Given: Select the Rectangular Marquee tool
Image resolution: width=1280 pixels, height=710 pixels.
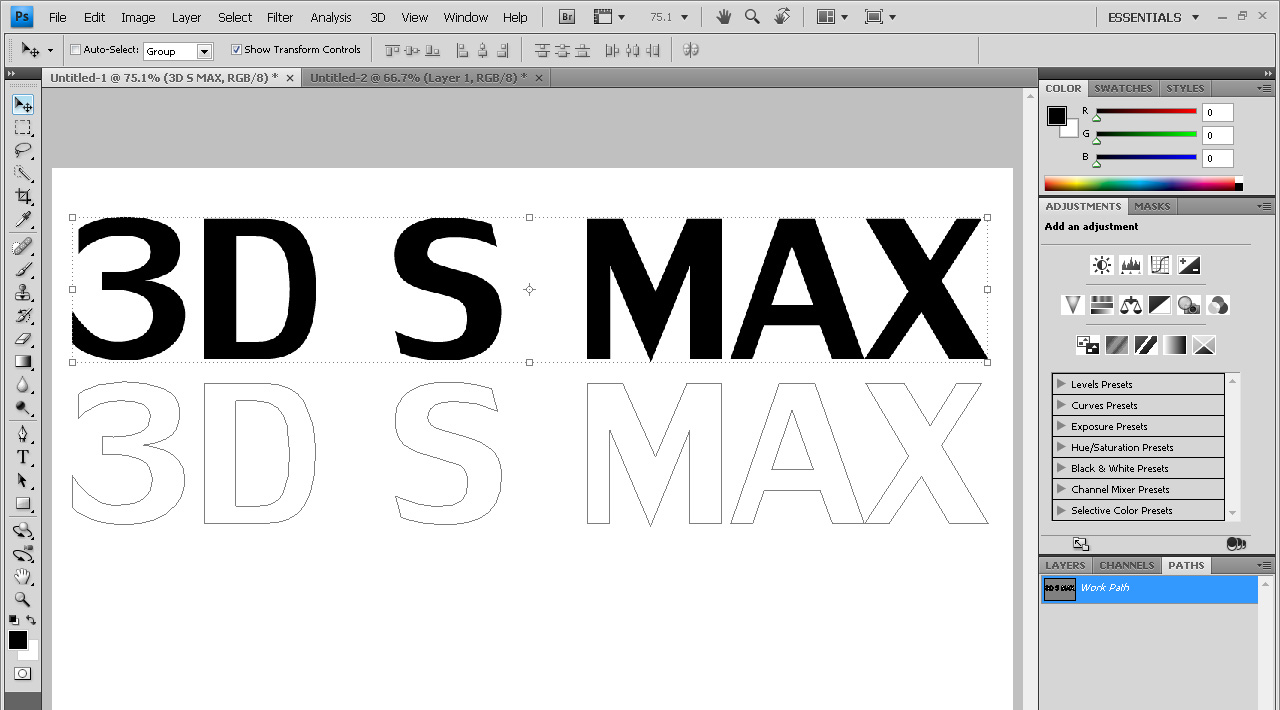Looking at the screenshot, I should pyautogui.click(x=22, y=128).
